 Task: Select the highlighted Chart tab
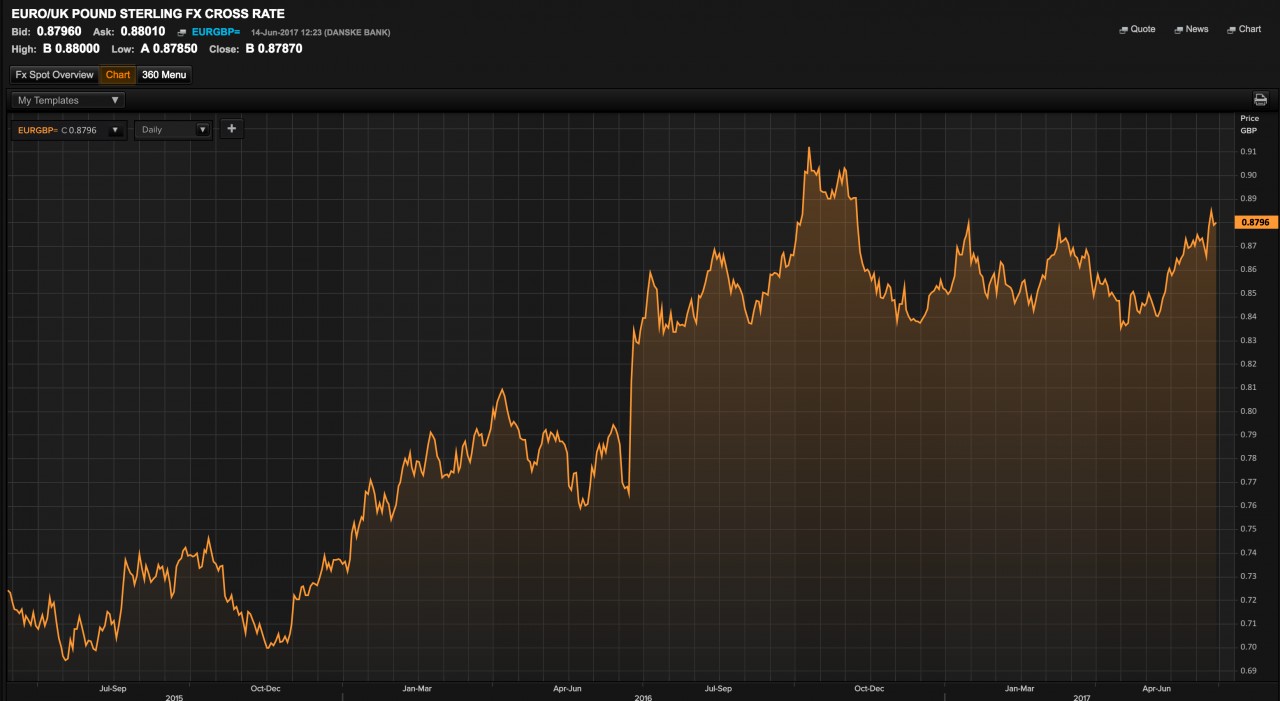[118, 75]
